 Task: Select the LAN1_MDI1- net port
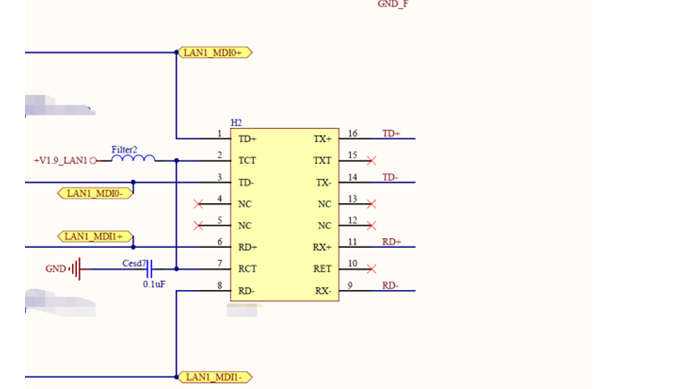click(x=215, y=377)
